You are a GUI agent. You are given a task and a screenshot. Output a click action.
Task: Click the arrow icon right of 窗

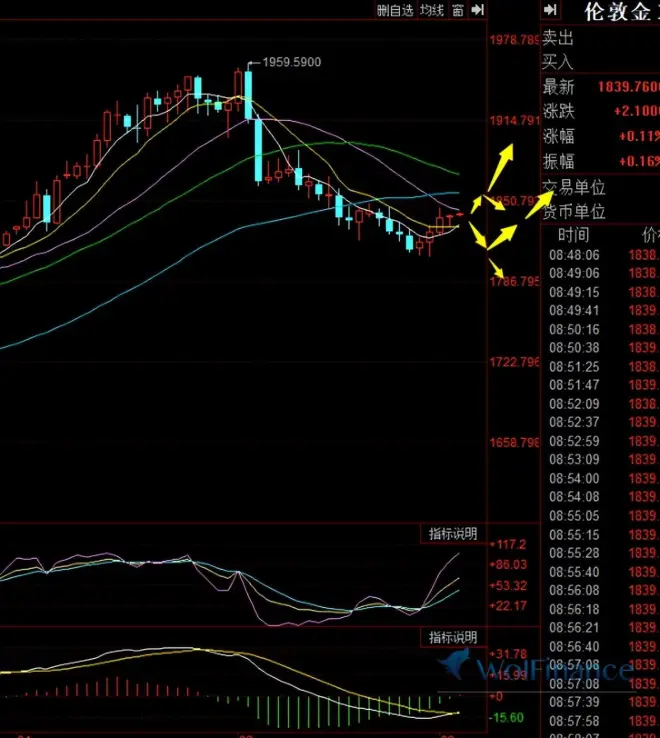(477, 10)
